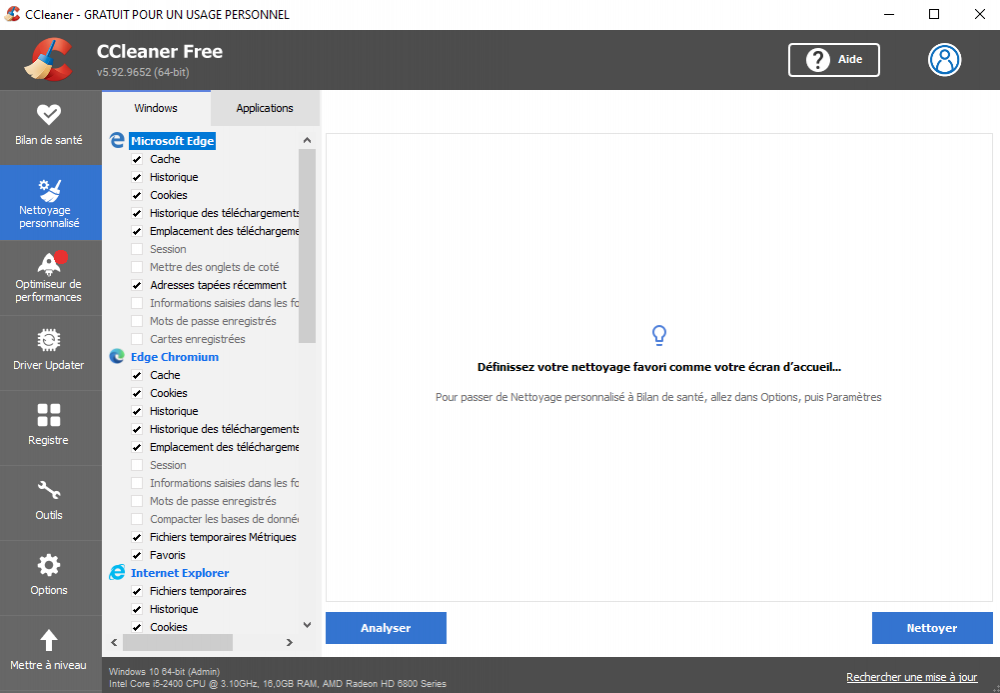Check Mots de passe enregistrés under Edge Chromium
1000x693 pixels.
[x=137, y=501]
